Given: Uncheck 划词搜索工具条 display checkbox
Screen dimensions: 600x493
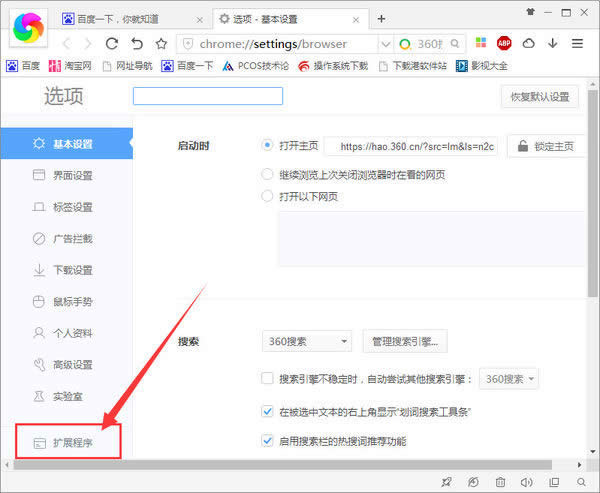Looking at the screenshot, I should click(267, 411).
